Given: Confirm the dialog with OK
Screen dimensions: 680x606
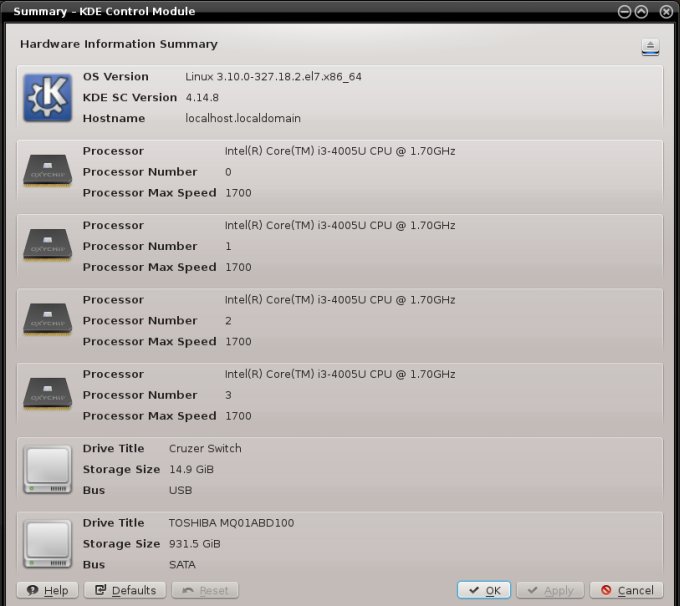Looking at the screenshot, I should [484, 590].
